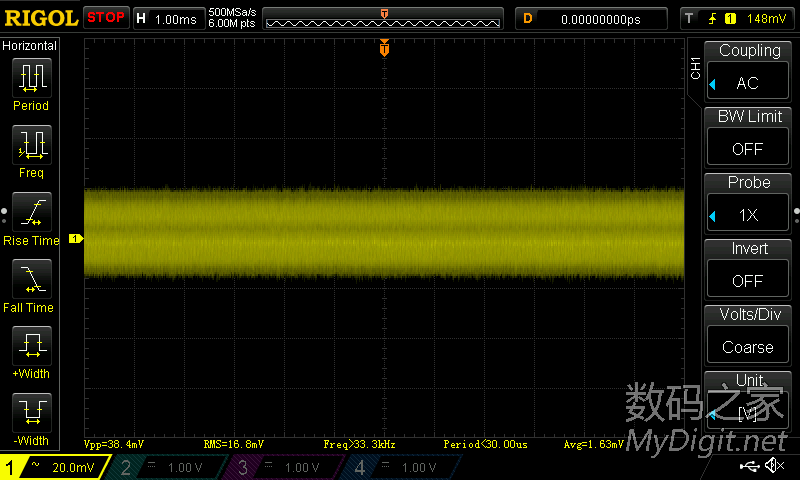Select the -Width measurement icon
The width and height of the screenshot is (800, 480).
pos(32,412)
